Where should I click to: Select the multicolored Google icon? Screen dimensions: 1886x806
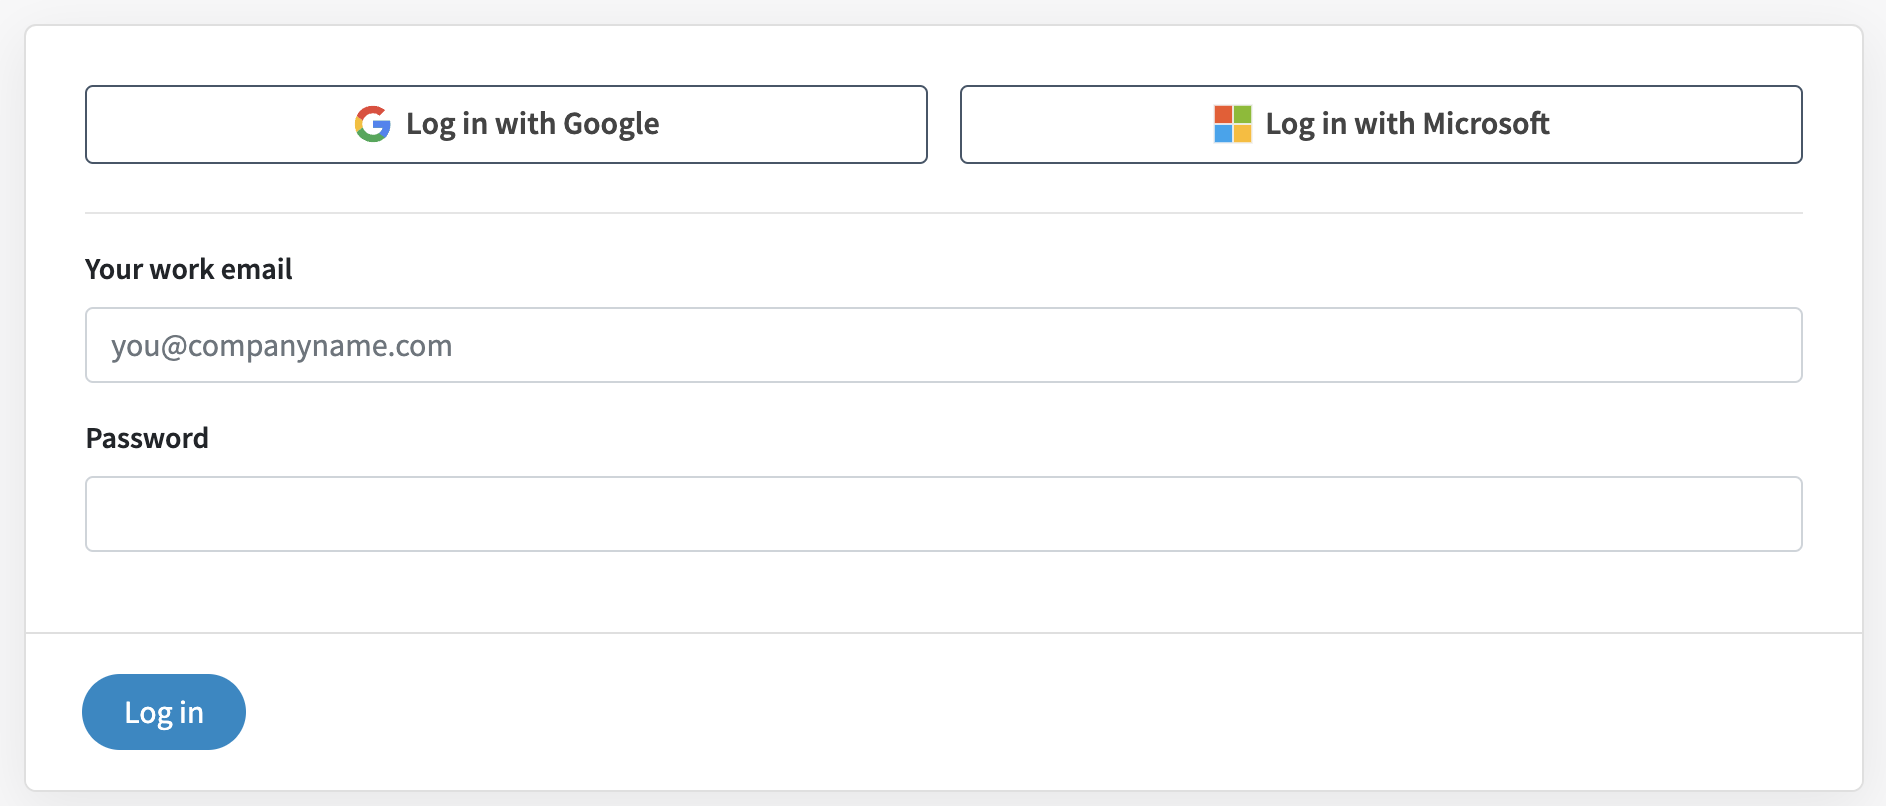373,124
